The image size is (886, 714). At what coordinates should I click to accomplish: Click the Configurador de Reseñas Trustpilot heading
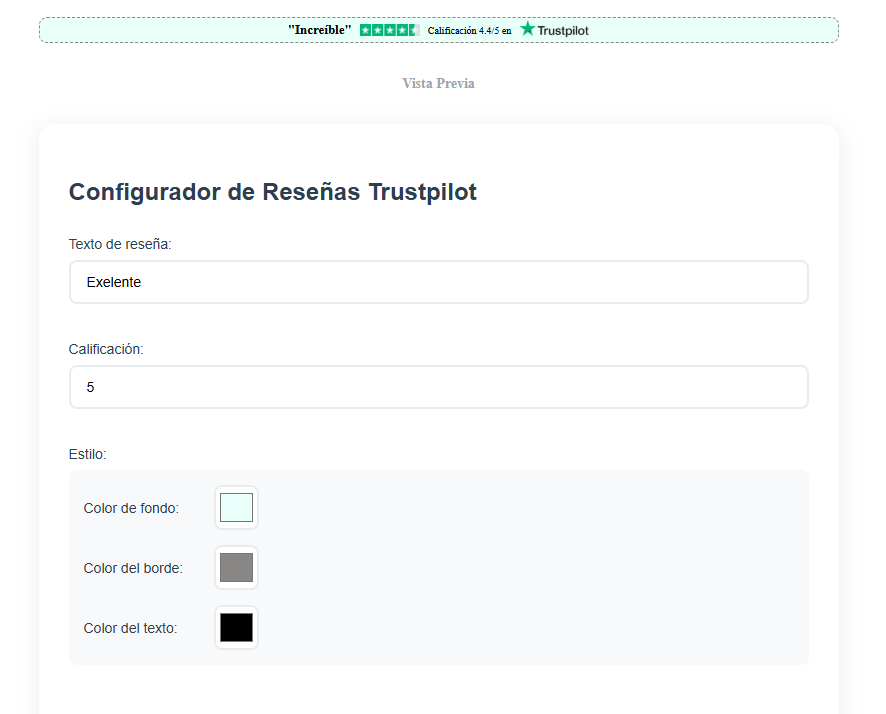[x=272, y=192]
